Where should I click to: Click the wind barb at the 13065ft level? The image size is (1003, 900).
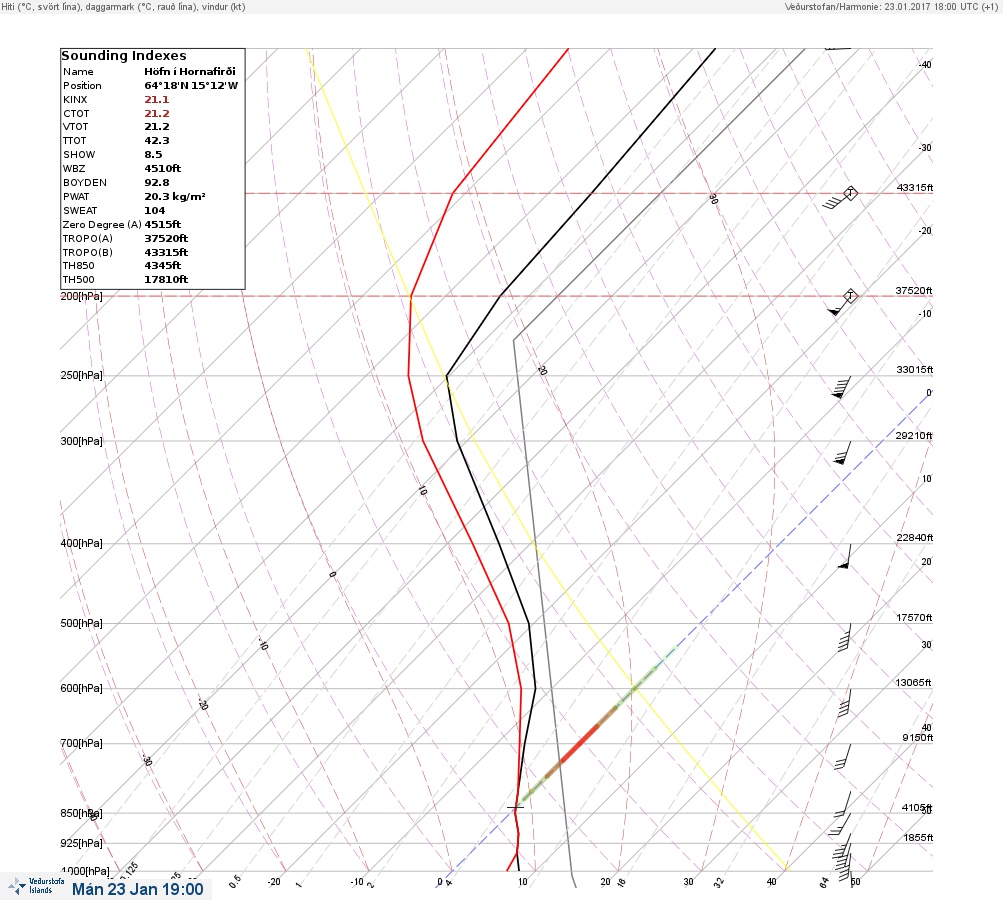pos(844,703)
